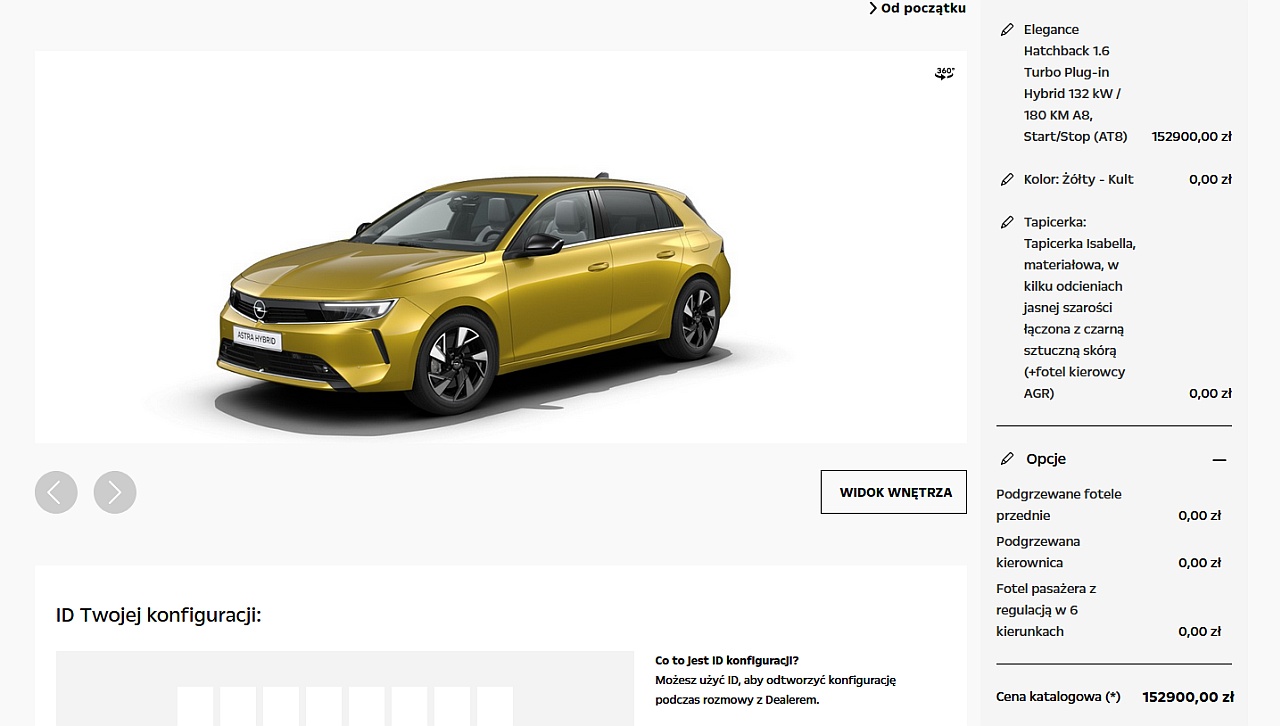
Task: Click the pencil icon beside Tapicerka
Action: [1007, 222]
